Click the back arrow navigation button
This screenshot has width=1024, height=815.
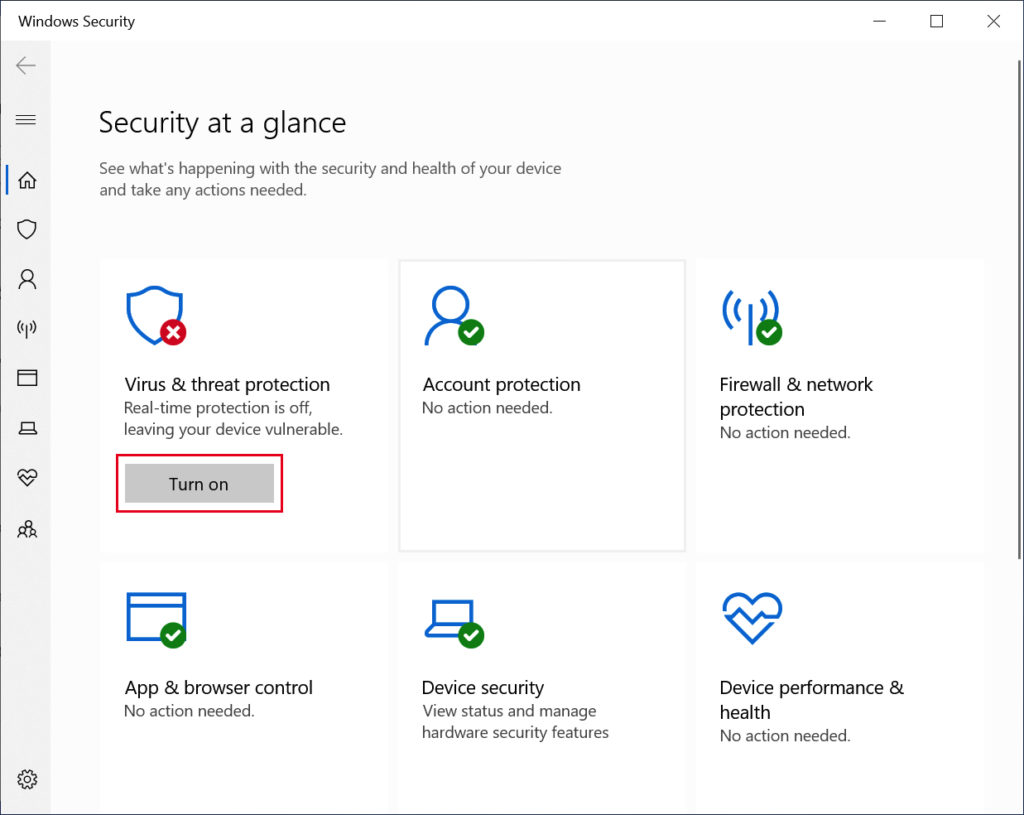click(x=25, y=65)
